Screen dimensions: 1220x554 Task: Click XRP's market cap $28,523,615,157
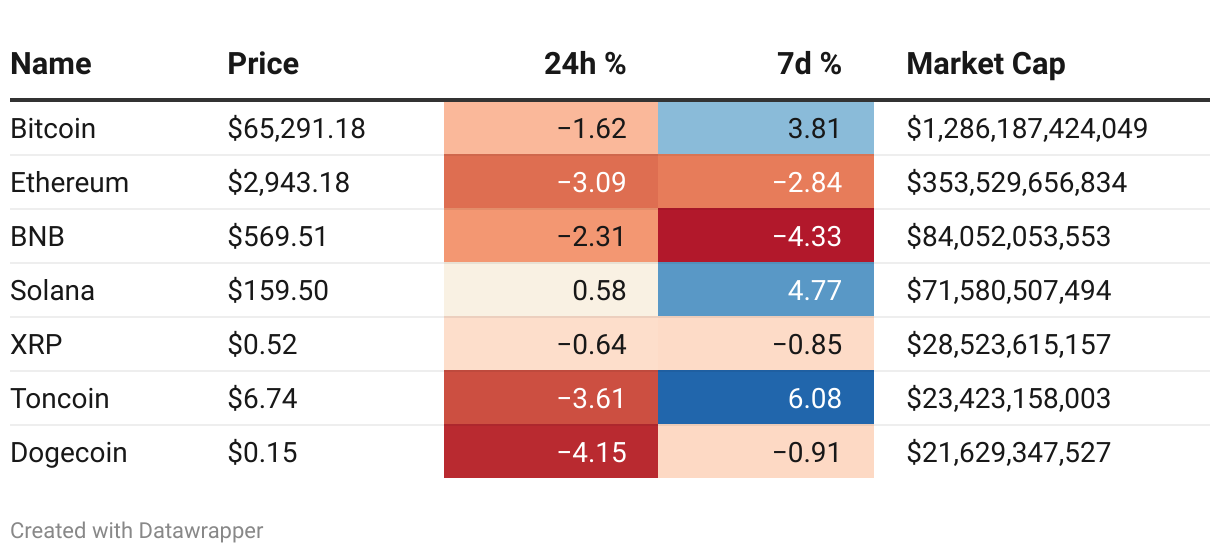click(1008, 345)
